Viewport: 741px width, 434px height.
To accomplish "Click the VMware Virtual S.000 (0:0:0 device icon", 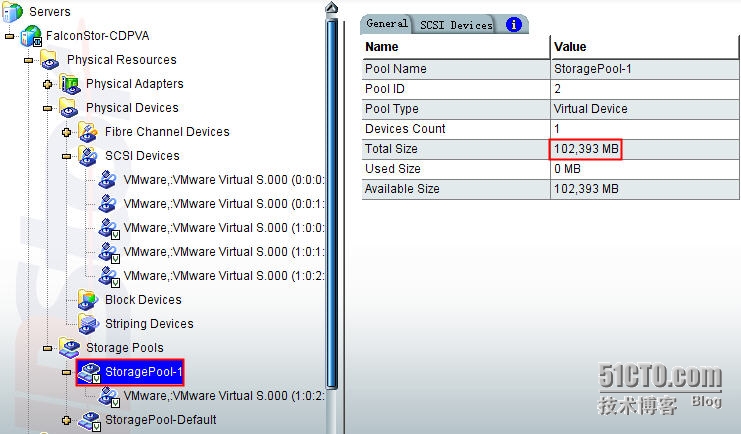I will point(108,180).
